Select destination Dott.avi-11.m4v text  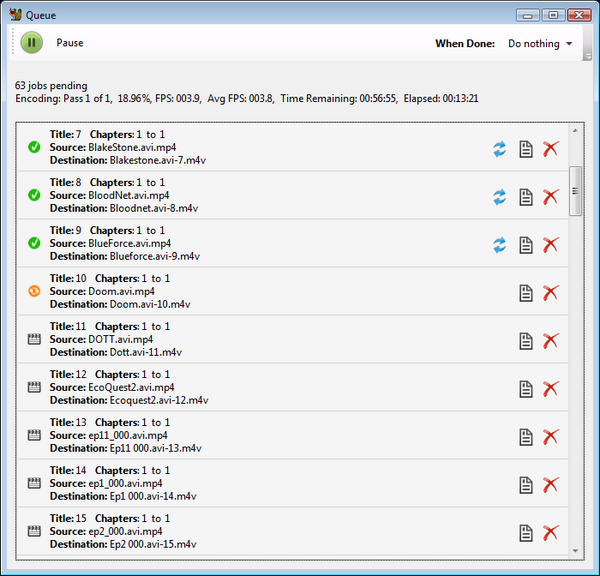pos(145,352)
